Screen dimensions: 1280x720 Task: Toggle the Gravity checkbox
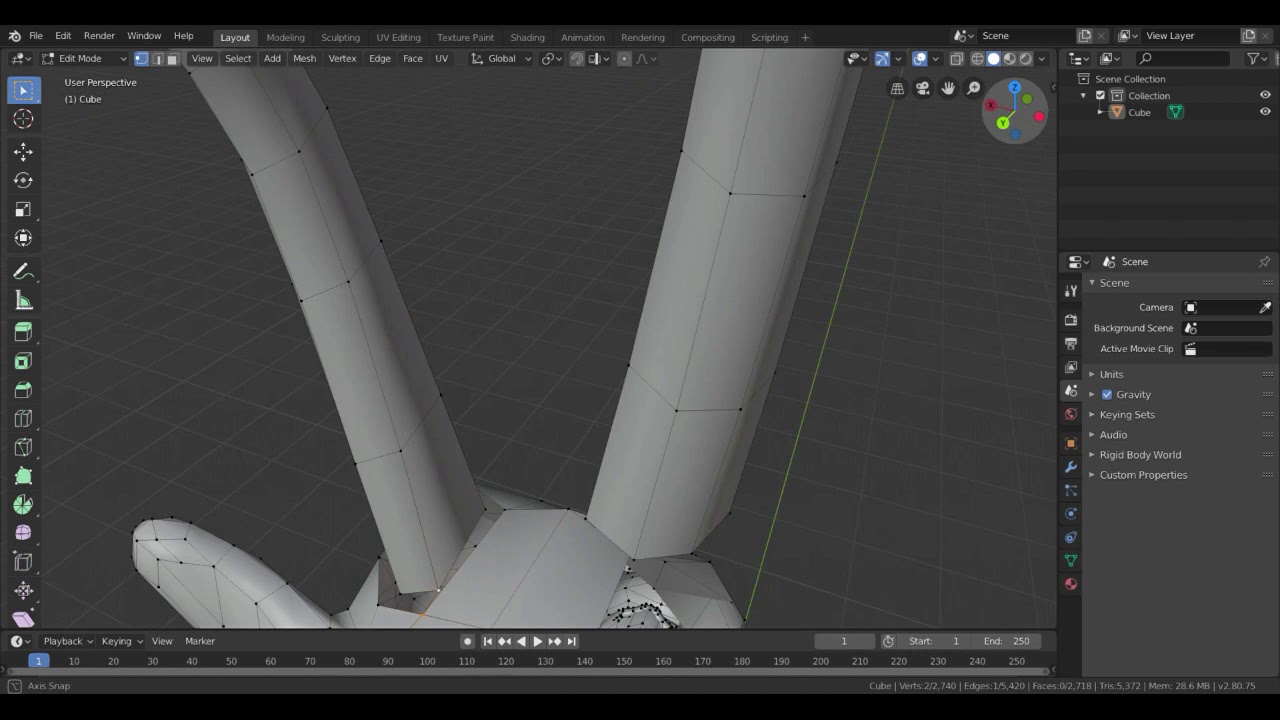click(1107, 394)
